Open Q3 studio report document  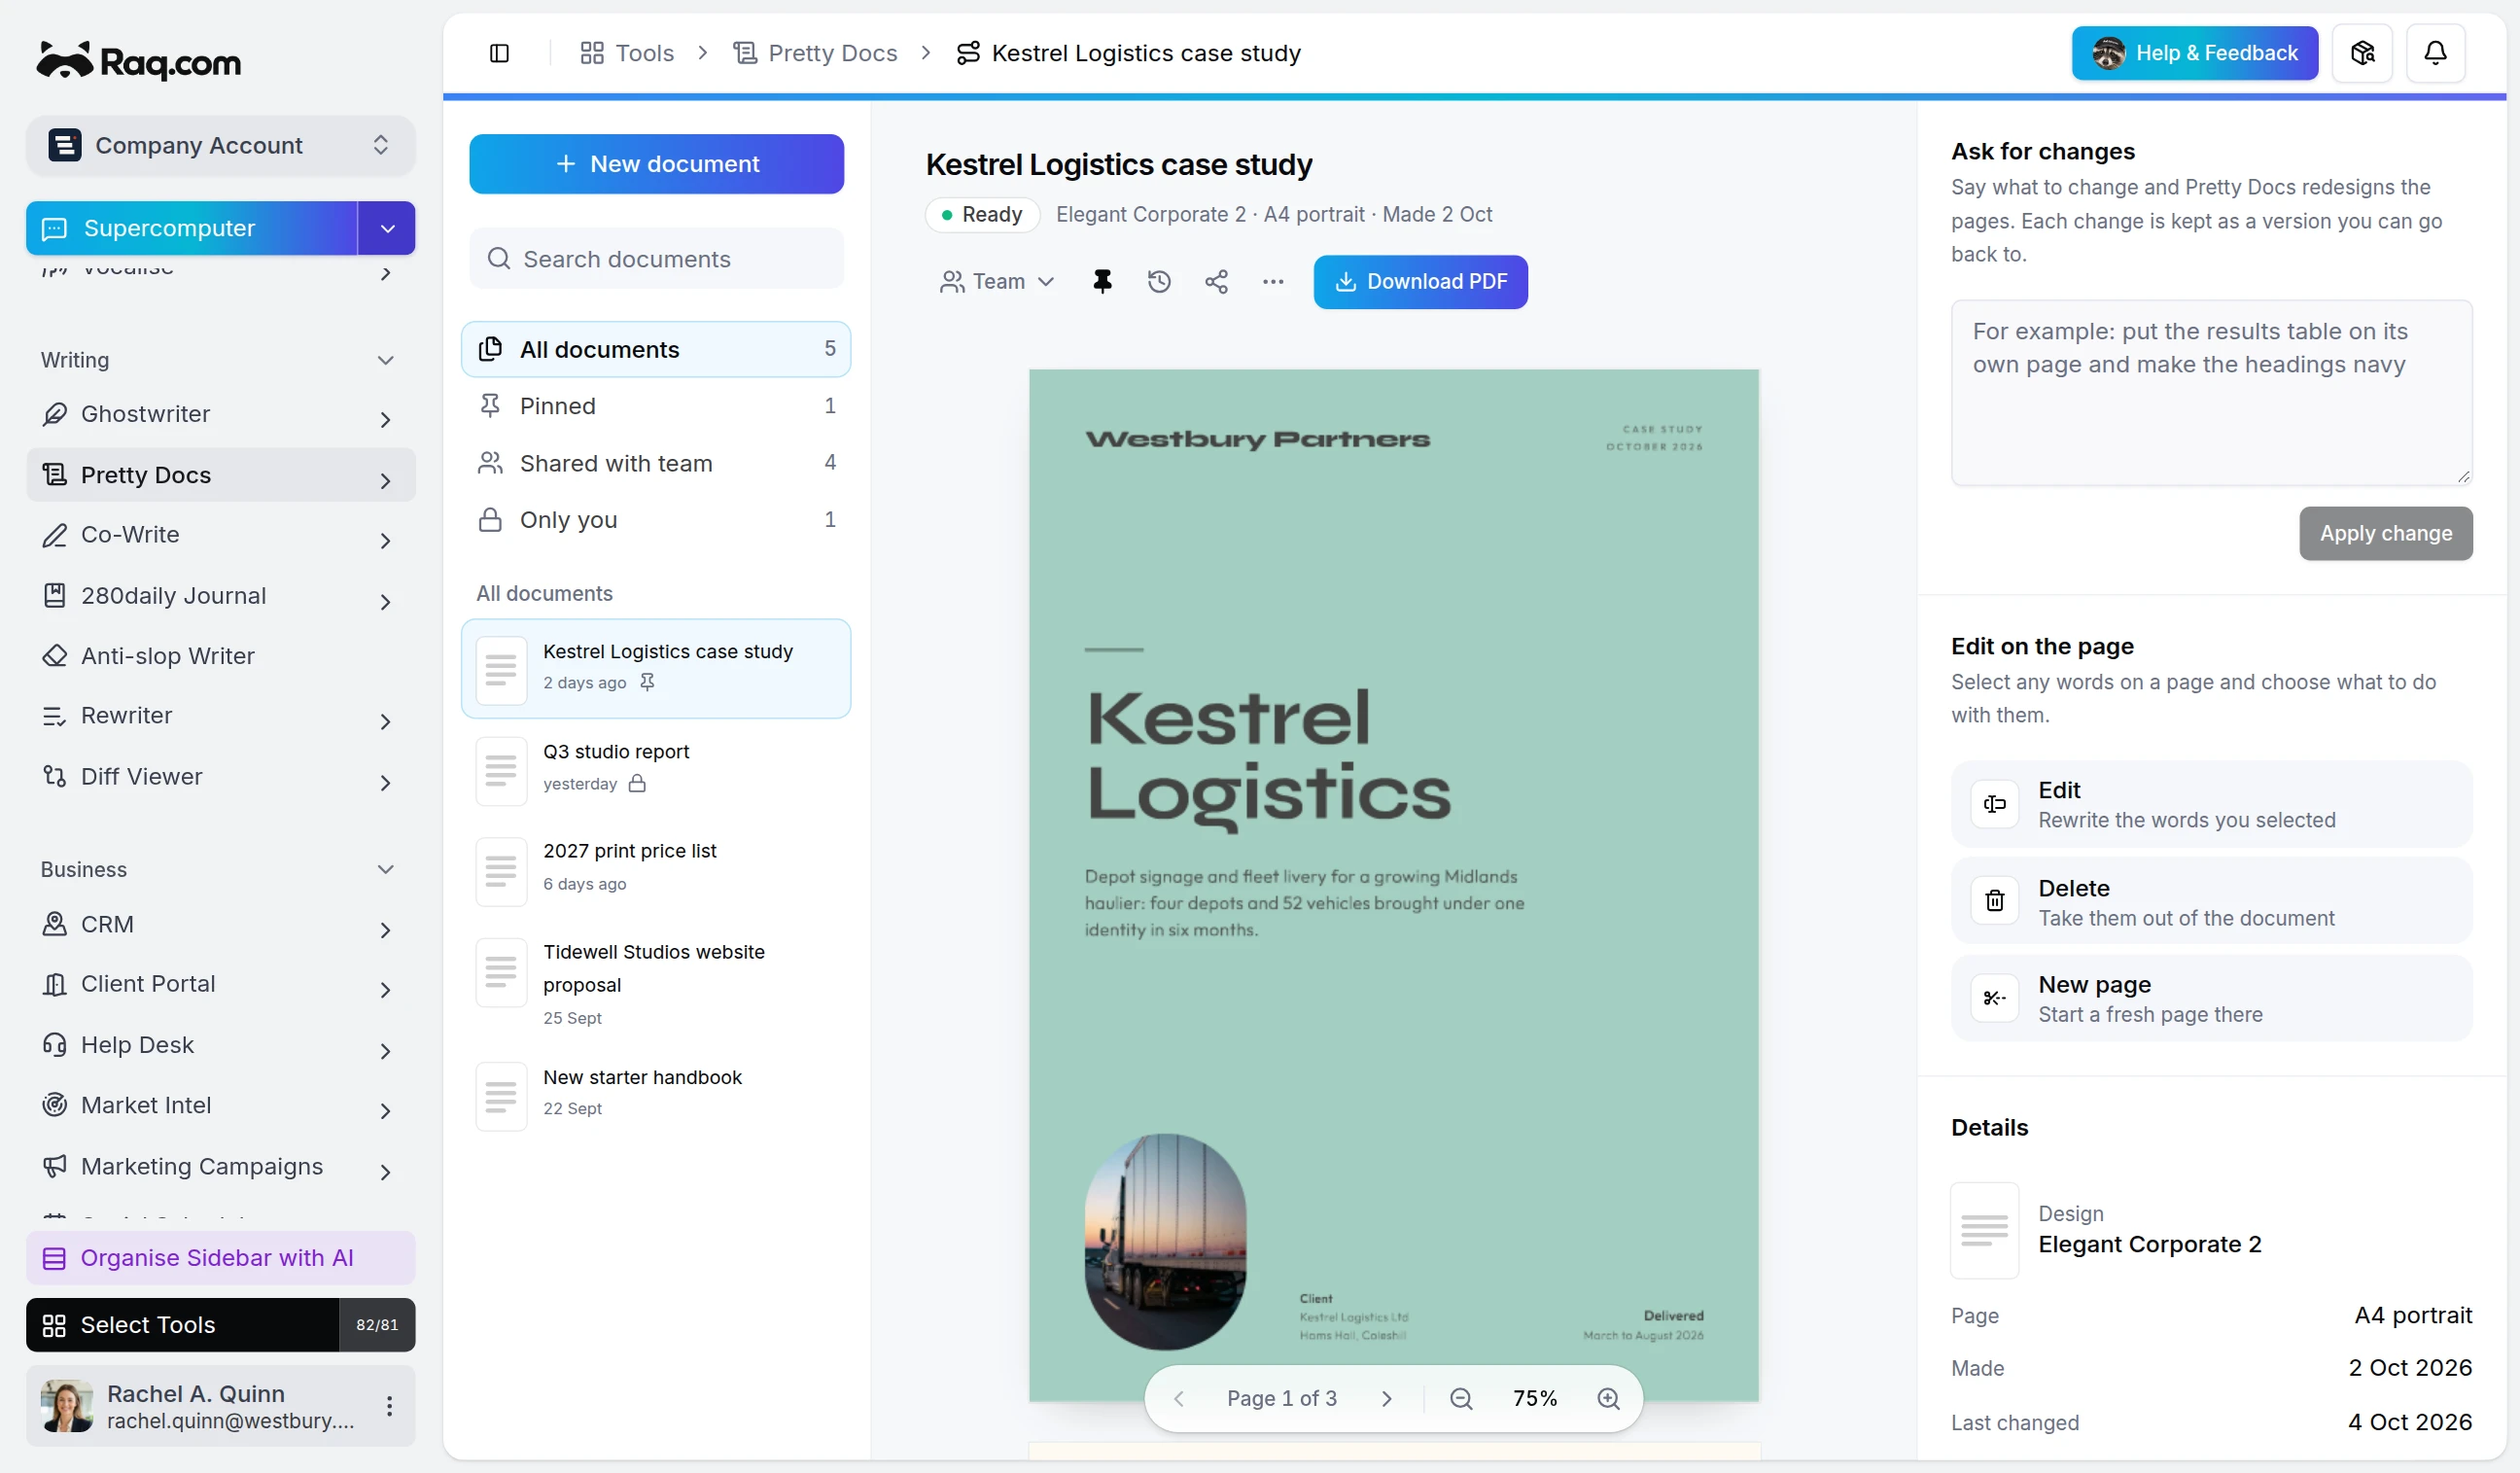coord(656,769)
